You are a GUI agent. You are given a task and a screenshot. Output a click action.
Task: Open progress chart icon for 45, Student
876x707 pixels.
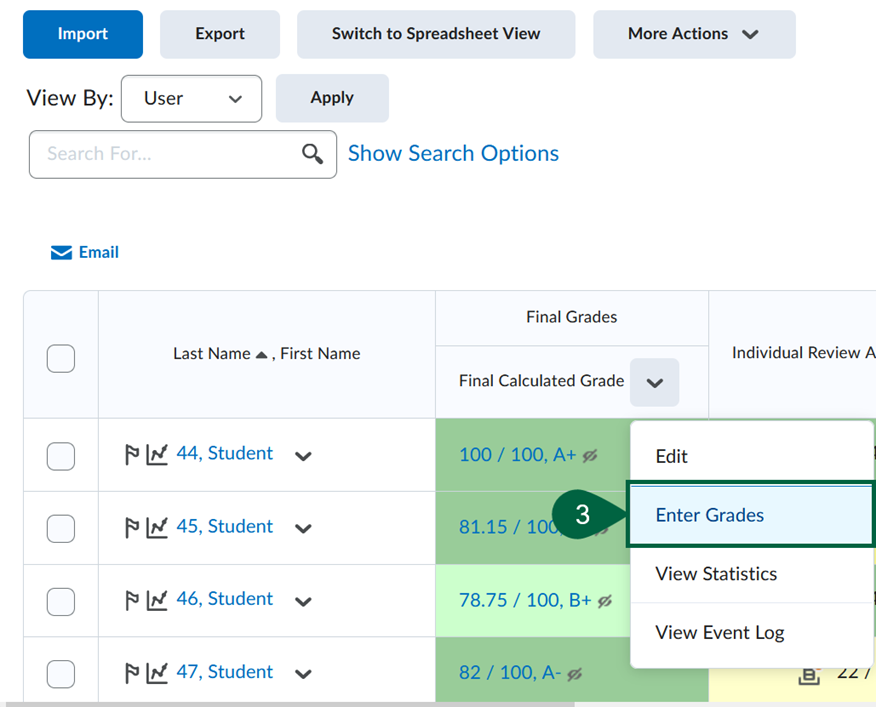pos(157,527)
